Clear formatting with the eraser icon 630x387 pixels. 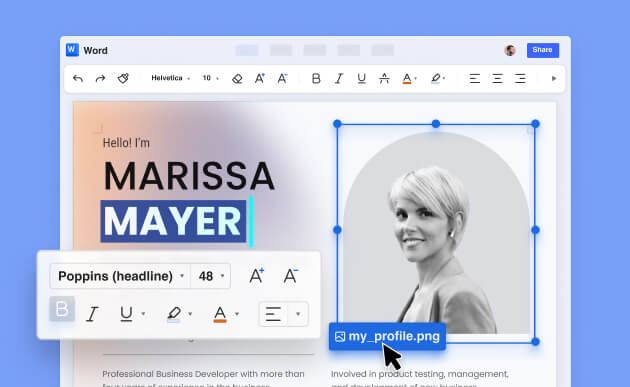click(x=237, y=78)
